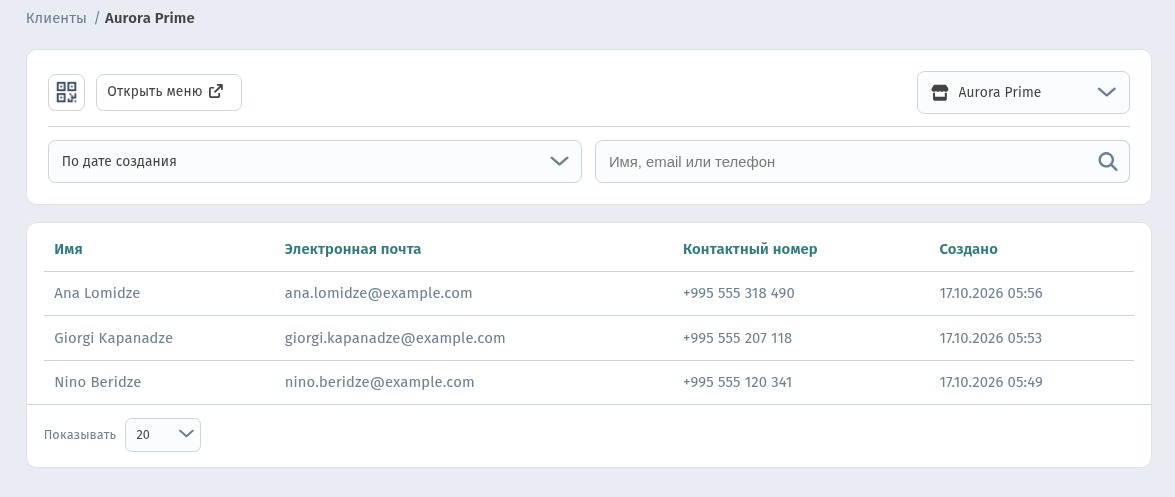Click the search magnifier icon
Image resolution: width=1175 pixels, height=497 pixels.
click(x=1108, y=161)
